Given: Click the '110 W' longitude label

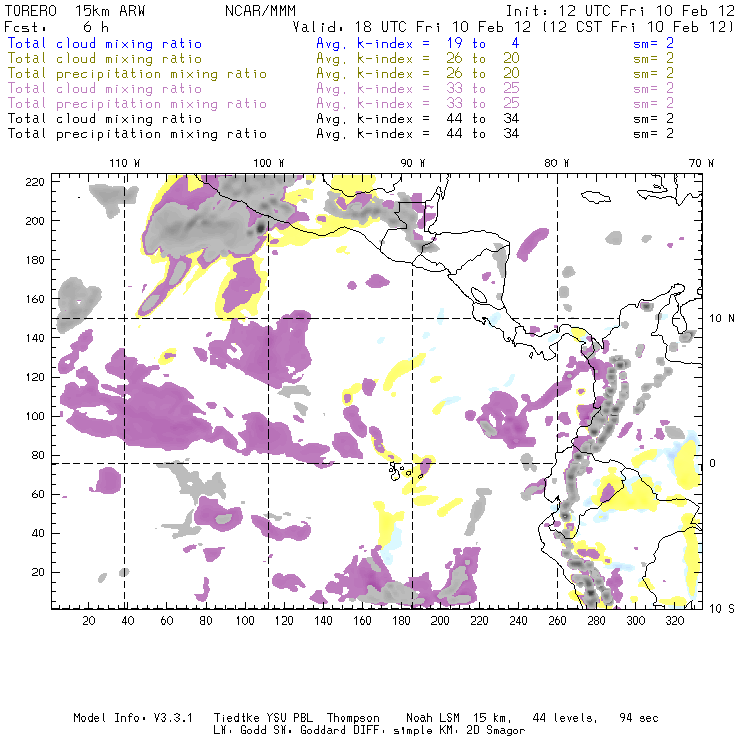Looking at the screenshot, I should pyautogui.click(x=125, y=163).
